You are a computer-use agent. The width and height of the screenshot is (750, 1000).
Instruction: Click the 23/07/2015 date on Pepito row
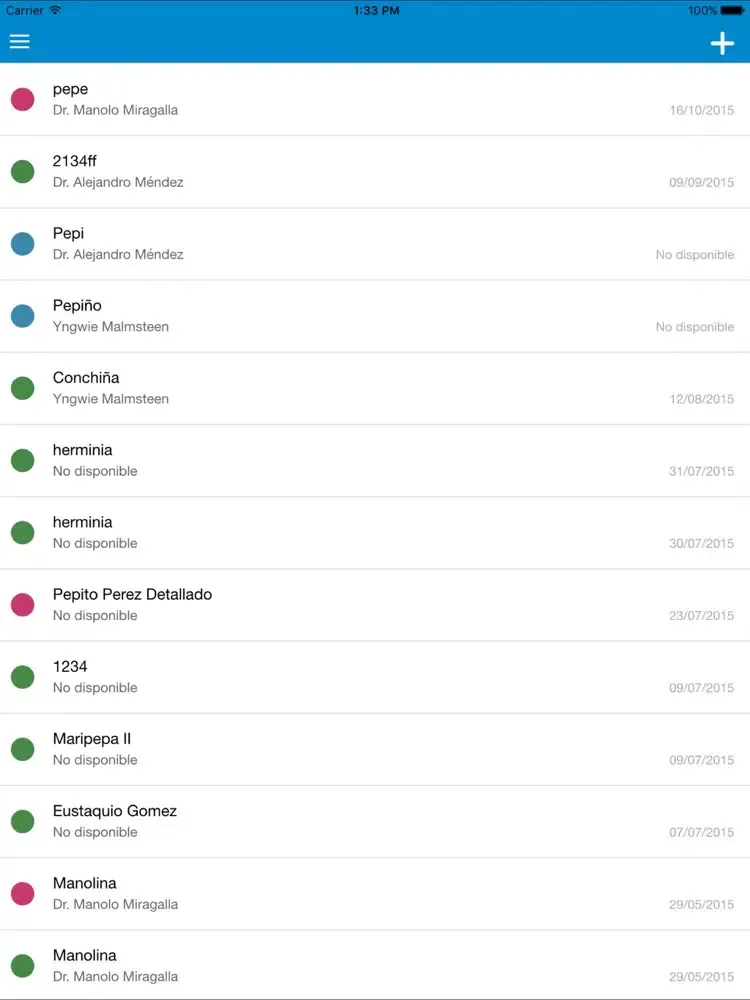tap(701, 616)
